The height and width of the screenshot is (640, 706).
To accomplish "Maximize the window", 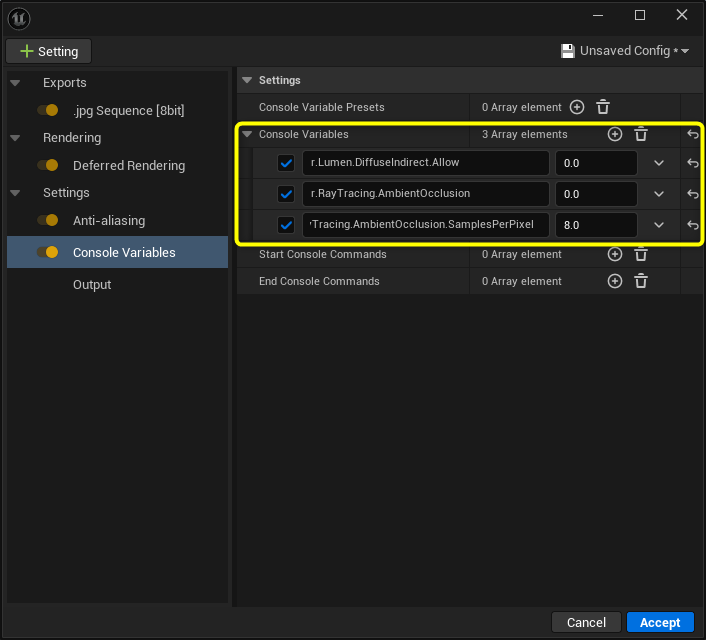I will 639,15.
